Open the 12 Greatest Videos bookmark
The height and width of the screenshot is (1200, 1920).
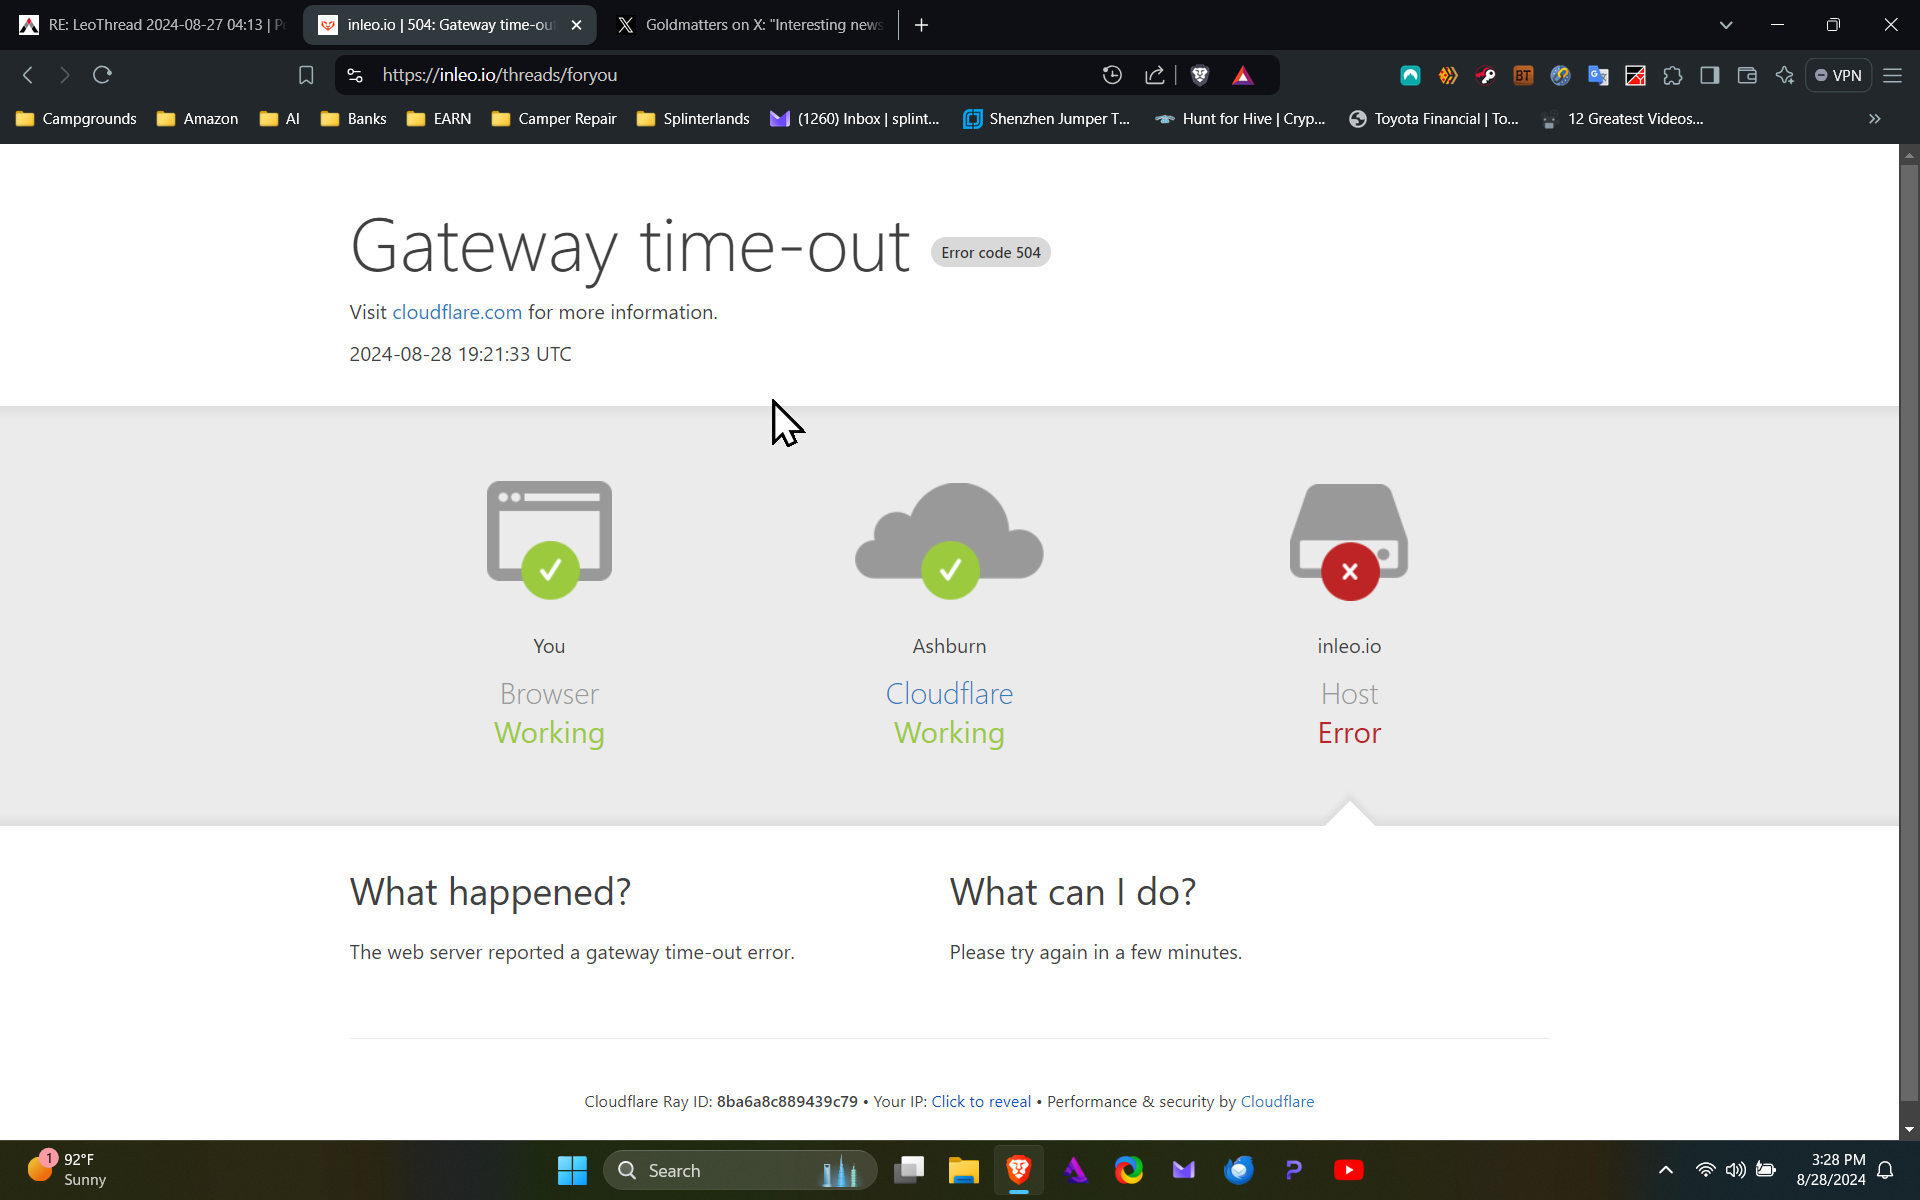pyautogui.click(x=1622, y=118)
